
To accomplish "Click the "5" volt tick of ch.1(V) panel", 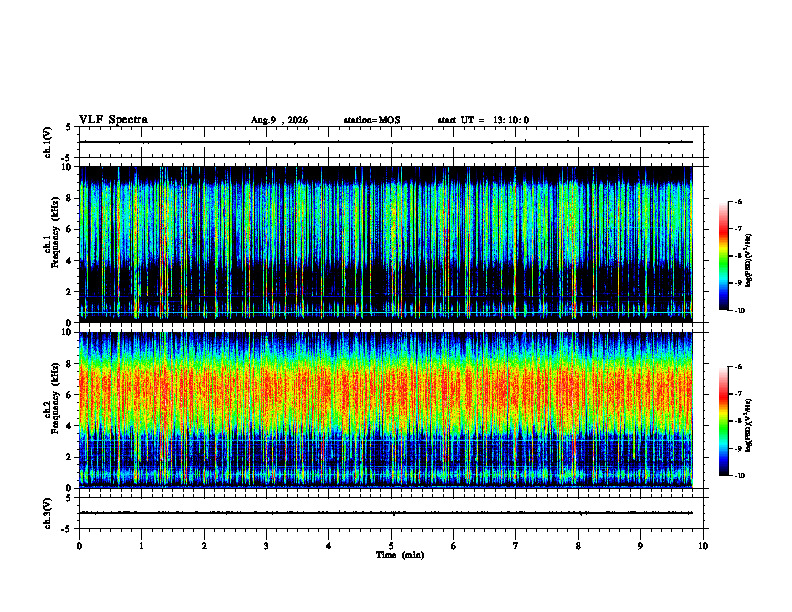I will (69, 127).
